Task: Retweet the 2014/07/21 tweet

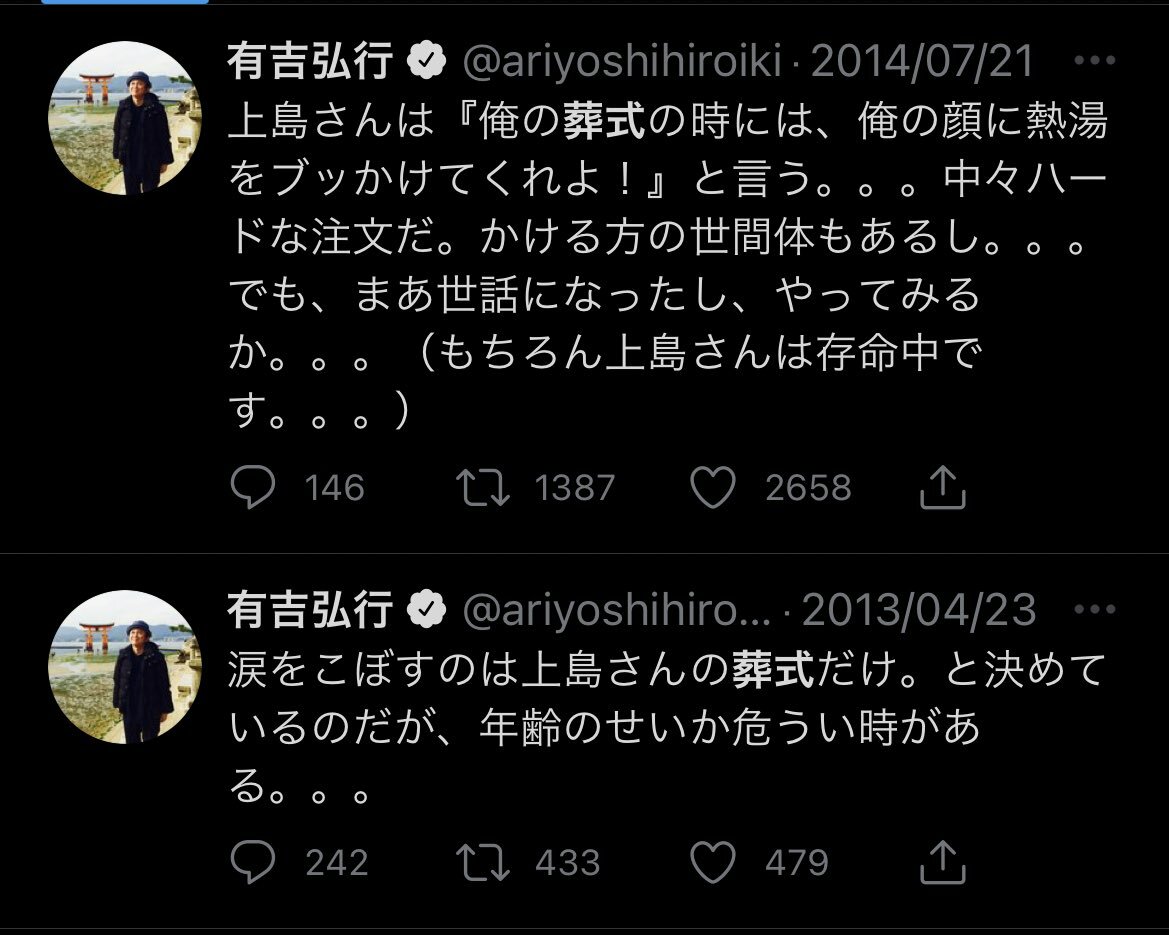Action: pos(483,488)
